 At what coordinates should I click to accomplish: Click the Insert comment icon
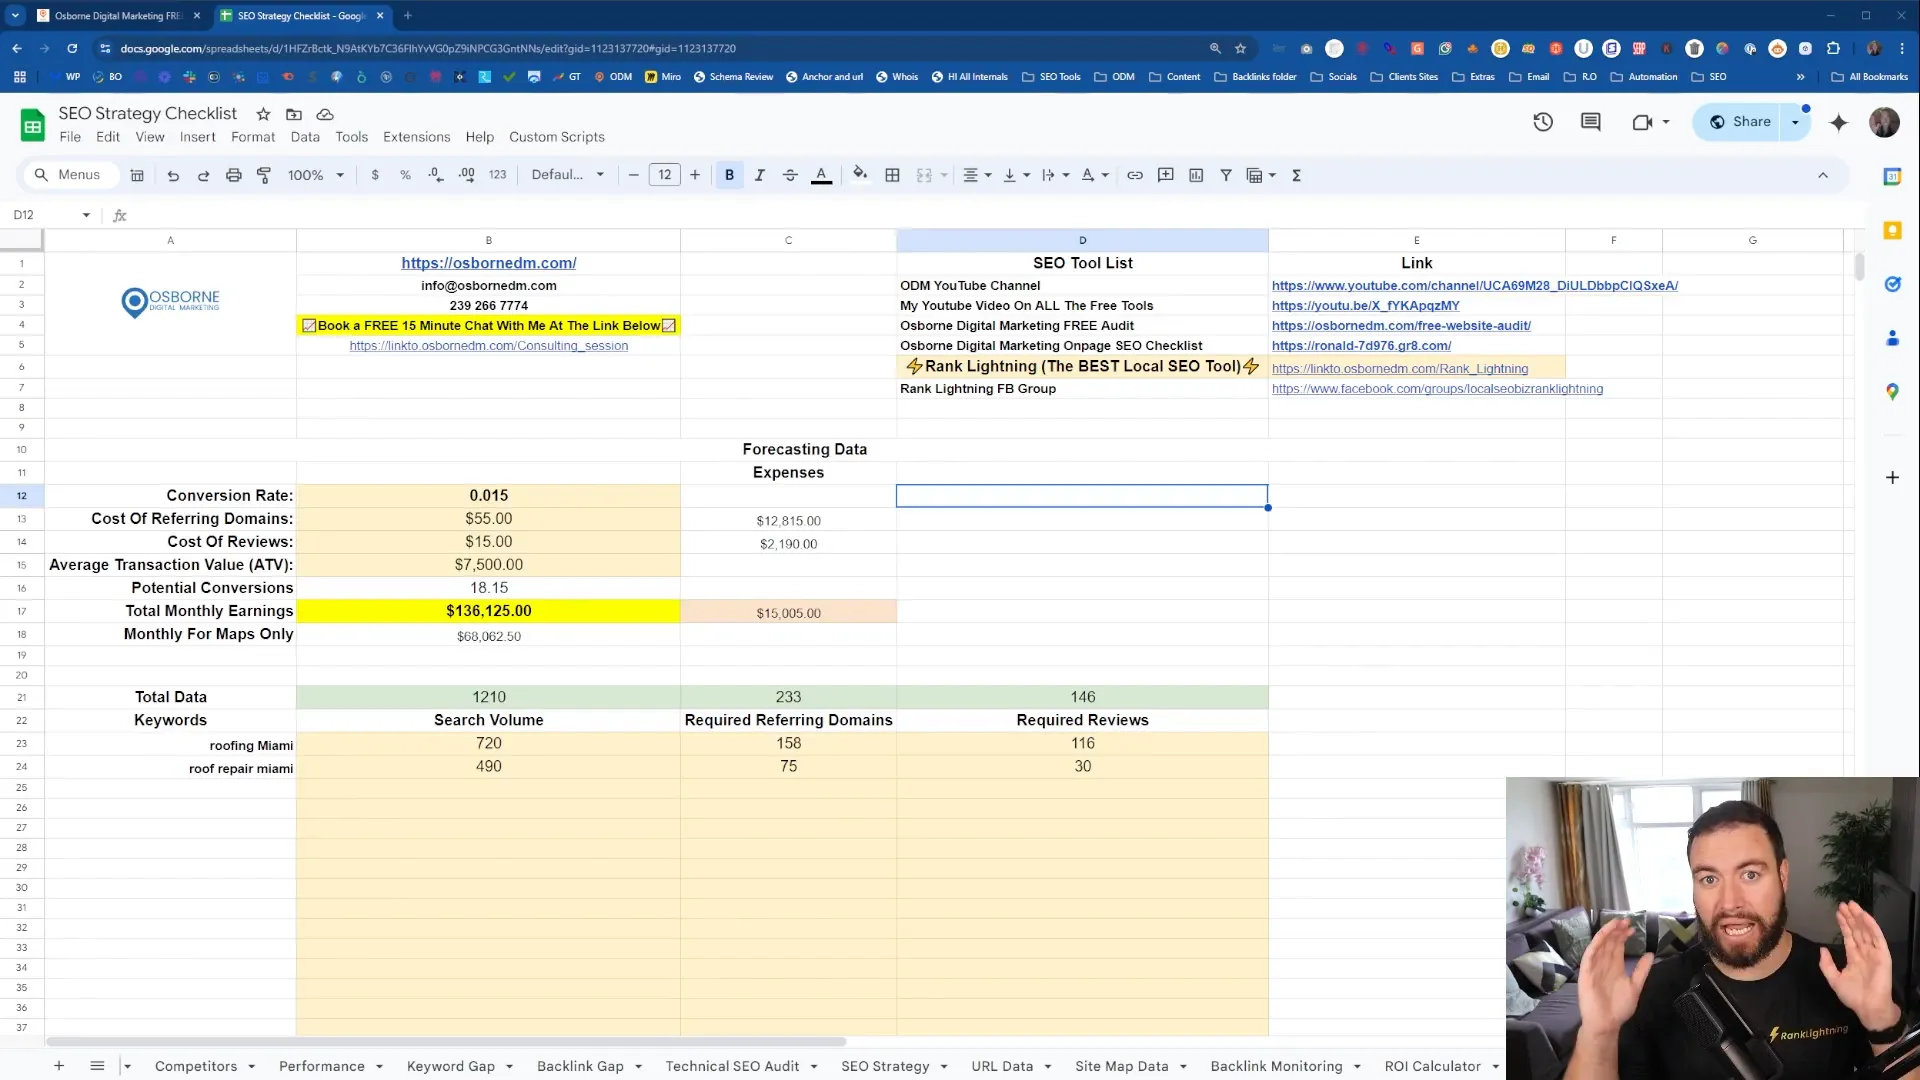pyautogui.click(x=1165, y=175)
